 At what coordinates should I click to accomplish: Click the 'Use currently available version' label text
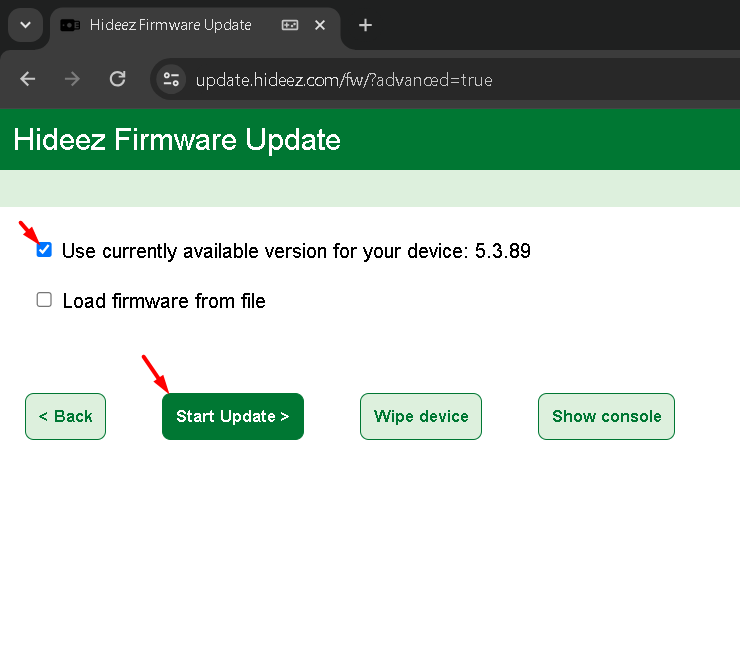pyautogui.click(x=295, y=251)
